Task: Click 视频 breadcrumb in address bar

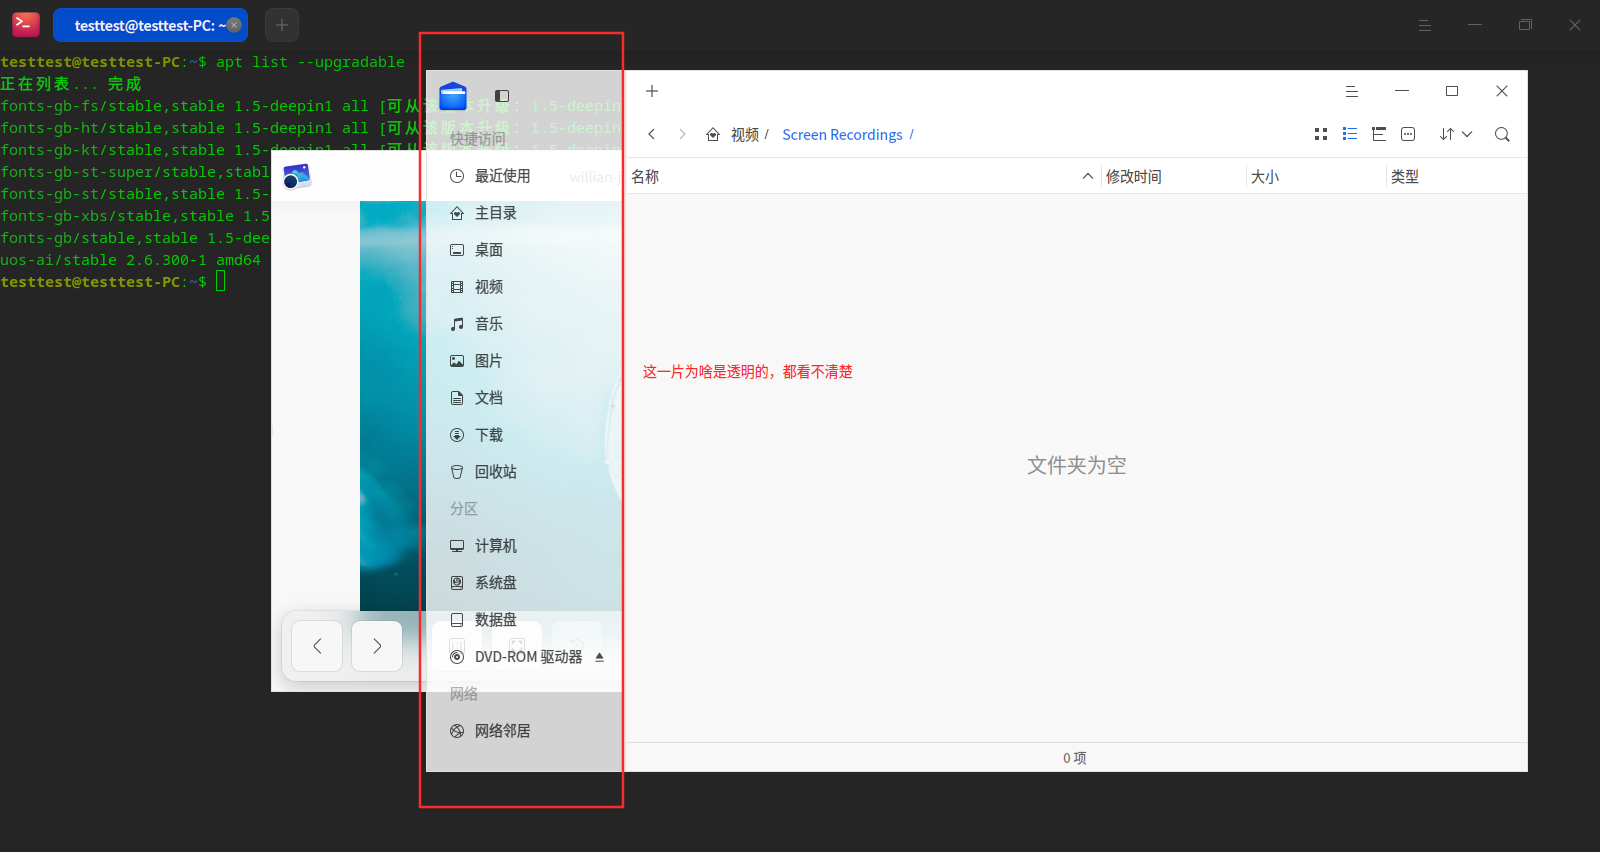Action: point(745,134)
